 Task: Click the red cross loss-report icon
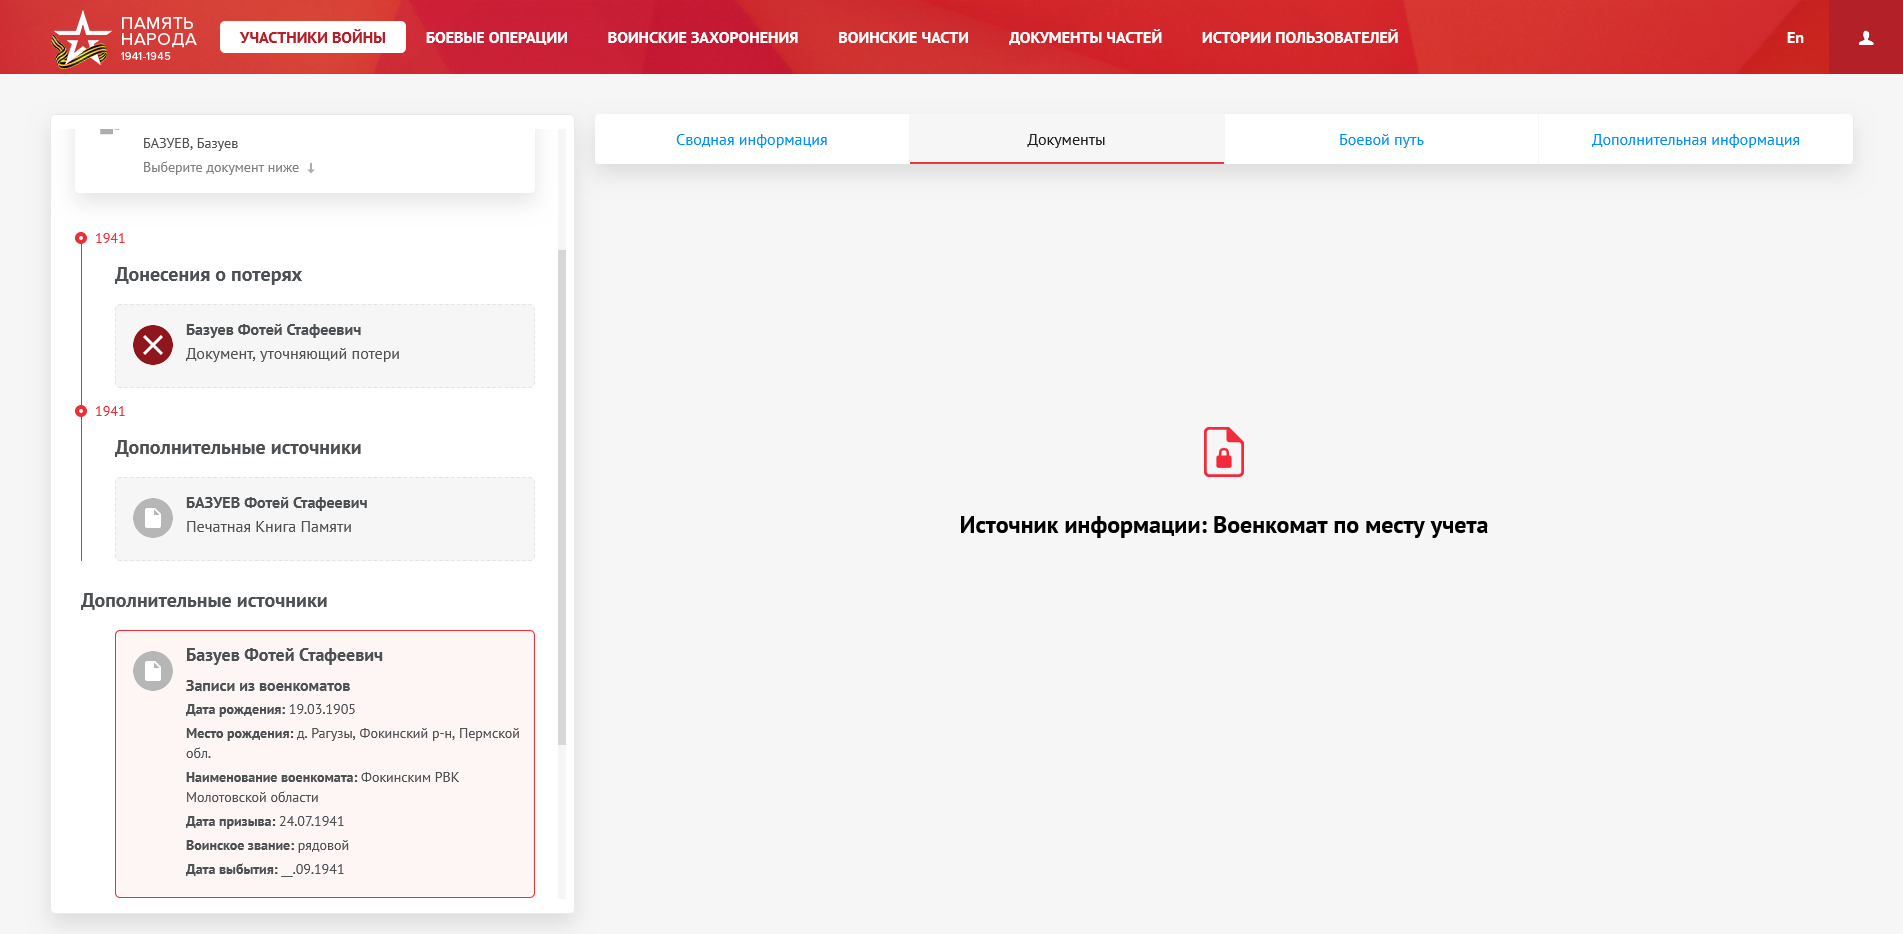point(153,345)
